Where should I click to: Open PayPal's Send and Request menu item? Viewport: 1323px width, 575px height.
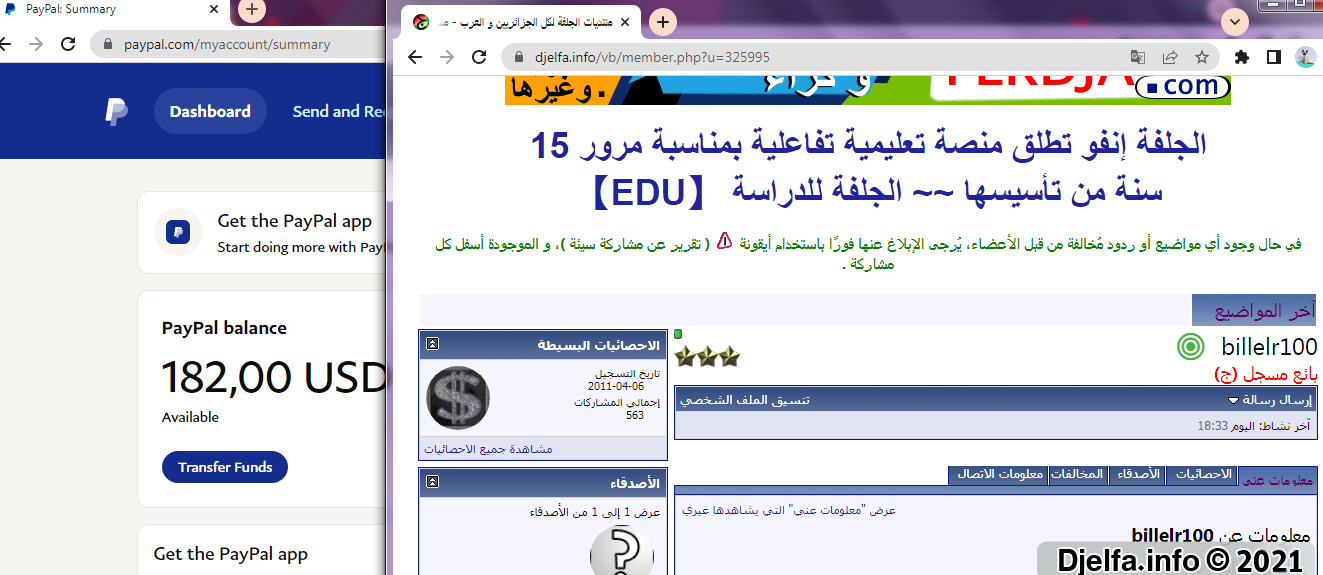point(339,111)
